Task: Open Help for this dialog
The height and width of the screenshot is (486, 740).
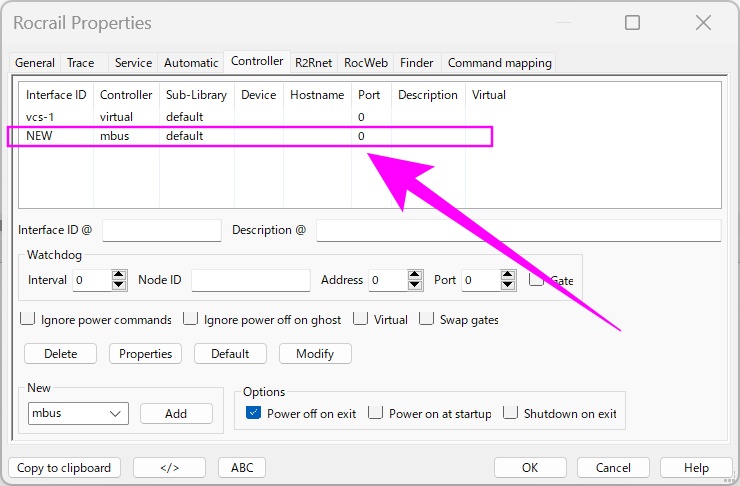Action: coord(696,468)
